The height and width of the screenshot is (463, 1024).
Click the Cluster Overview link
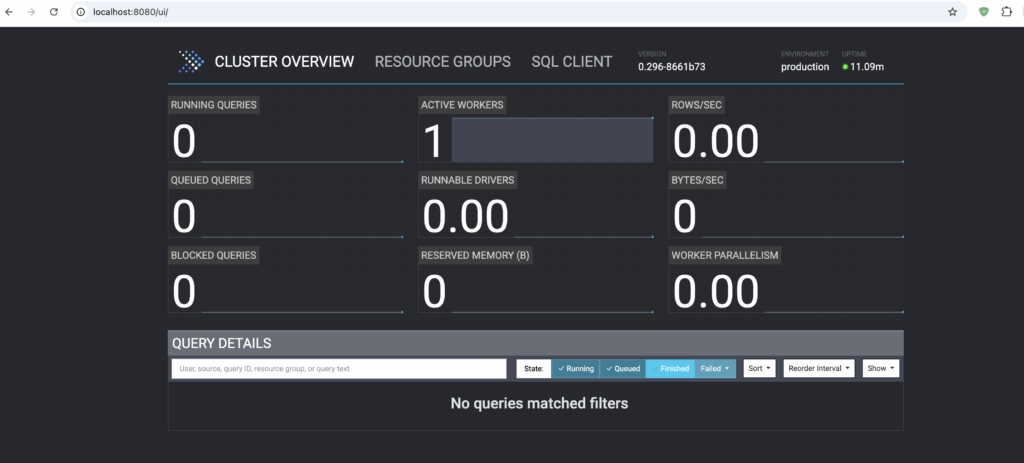(x=284, y=62)
